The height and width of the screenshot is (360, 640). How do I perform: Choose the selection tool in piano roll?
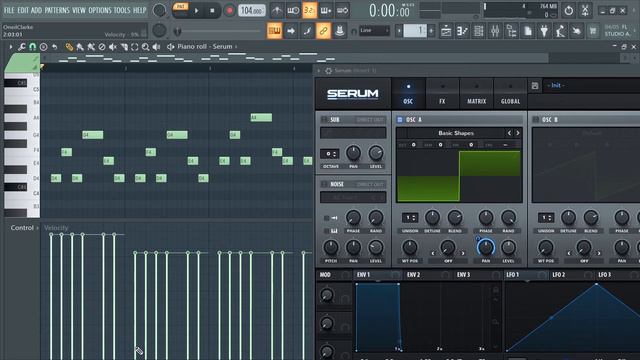coord(135,47)
